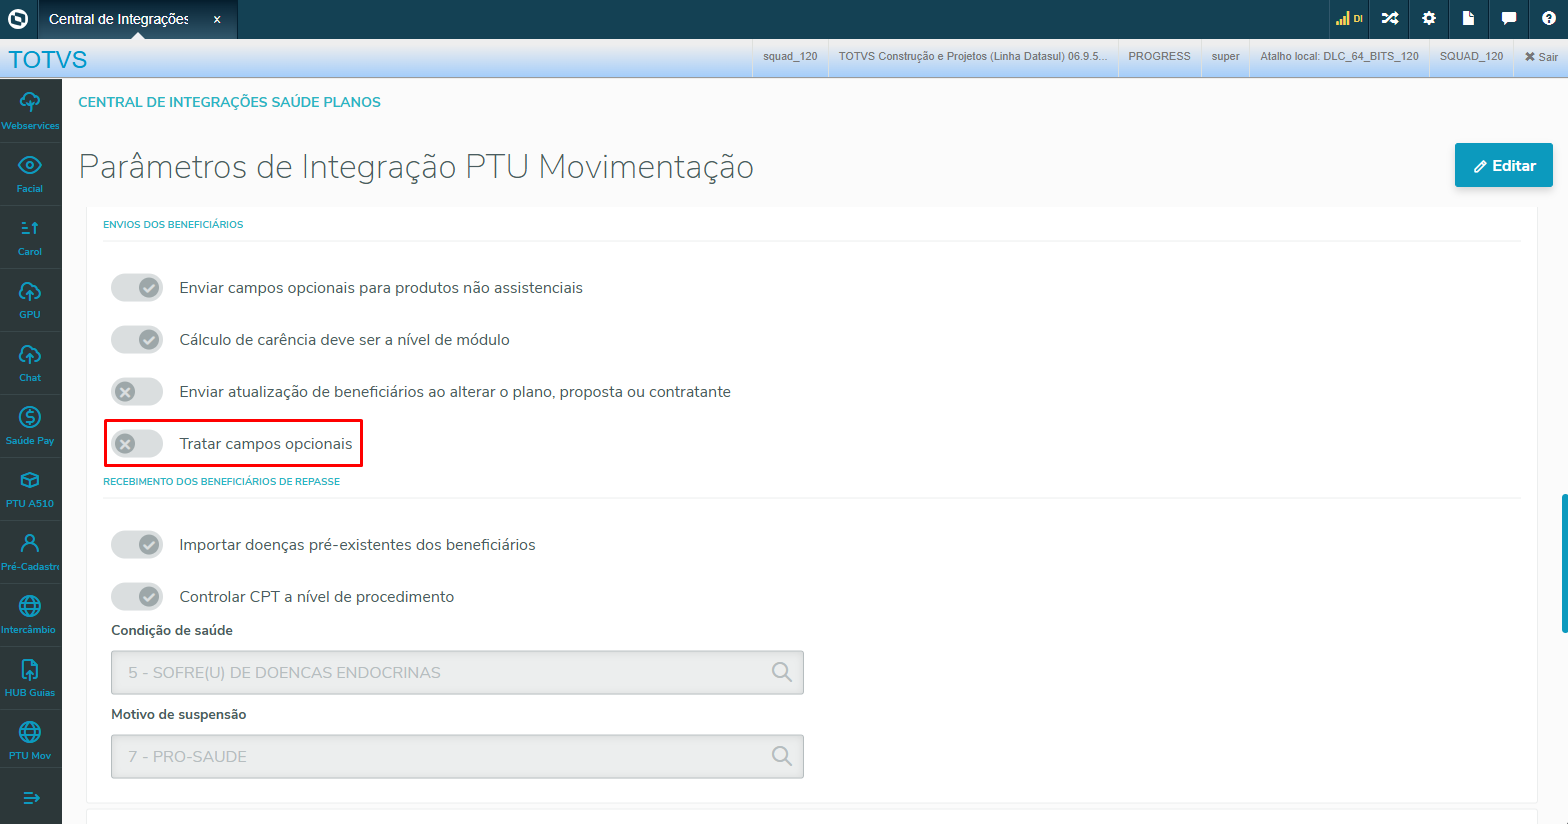This screenshot has height=824, width=1568.
Task: Open search for Motivo de suspensão
Action: (782, 757)
